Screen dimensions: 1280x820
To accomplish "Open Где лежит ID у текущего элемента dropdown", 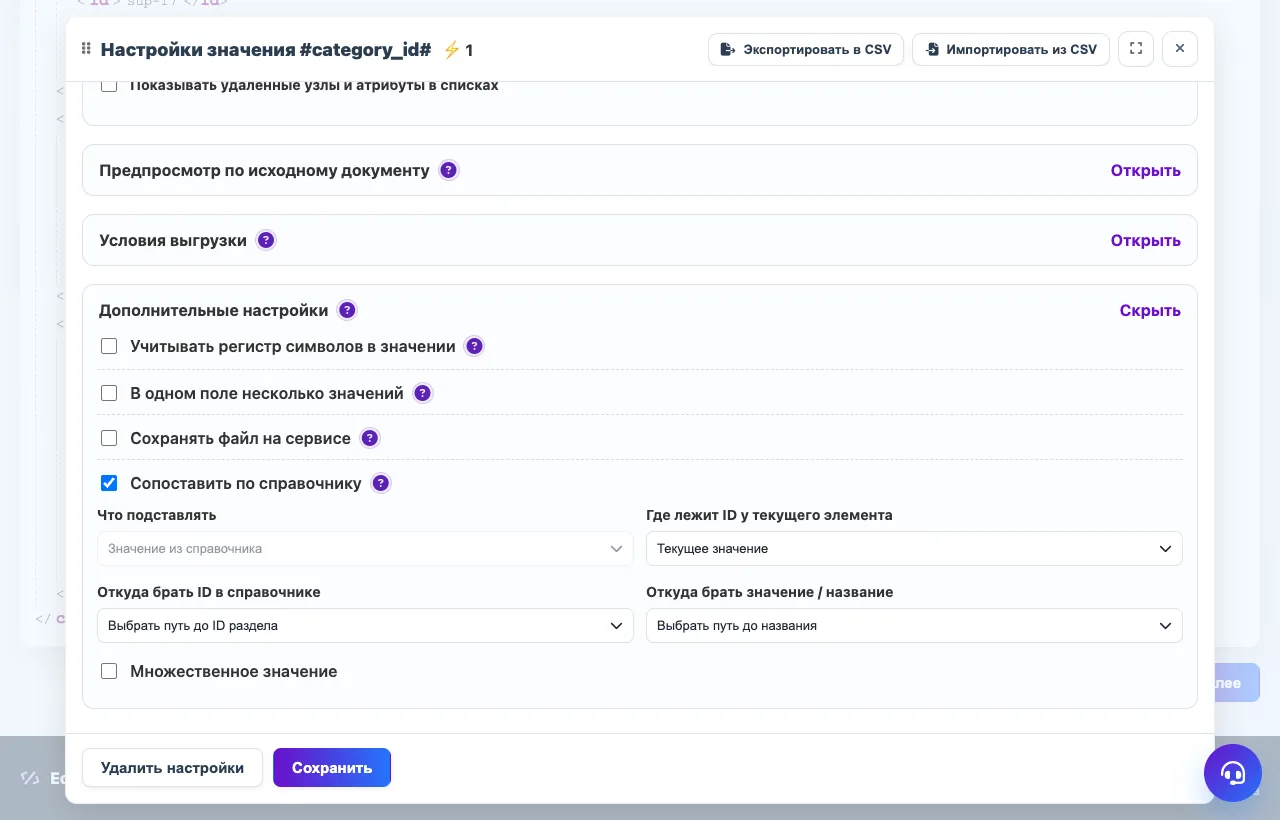I will click(x=914, y=549).
